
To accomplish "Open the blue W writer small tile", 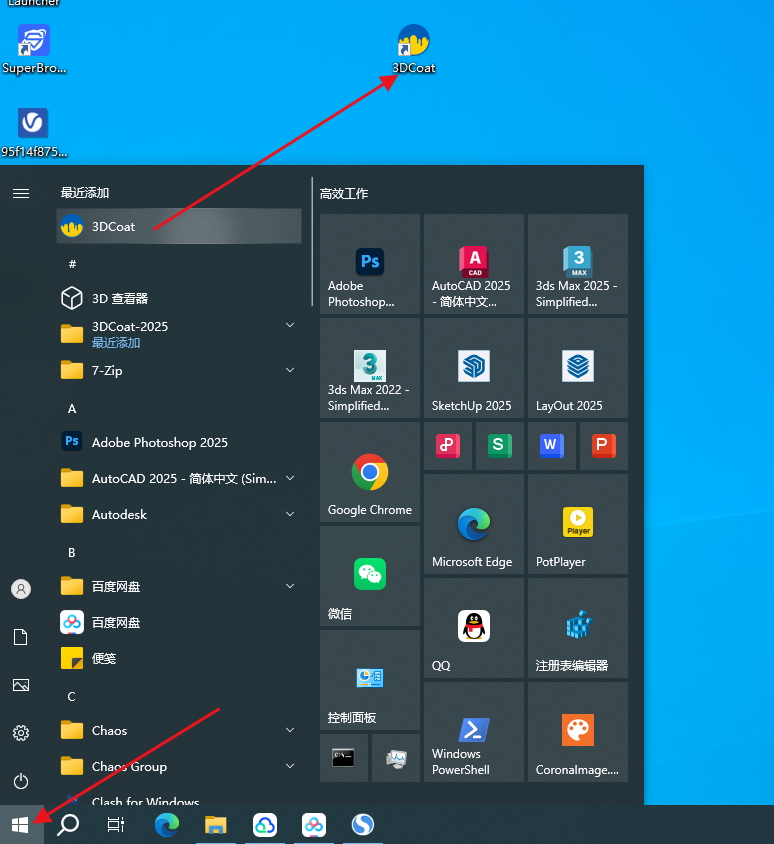I will pyautogui.click(x=552, y=446).
